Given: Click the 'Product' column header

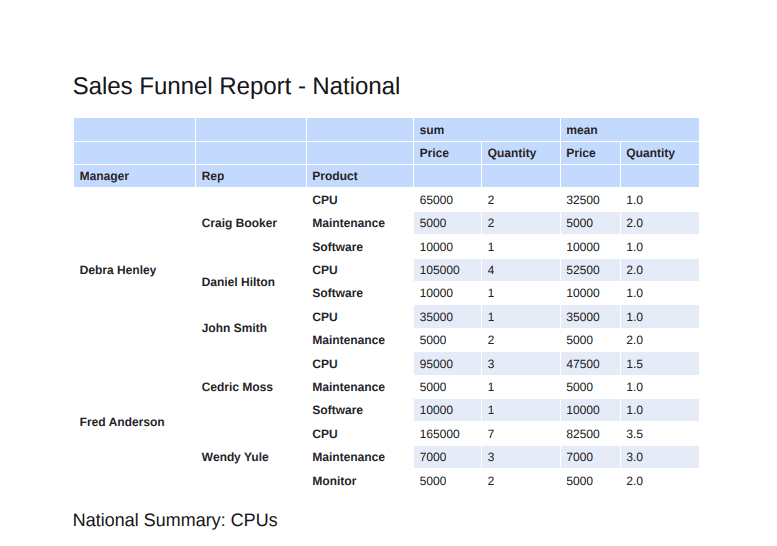Looking at the screenshot, I should click(360, 176).
